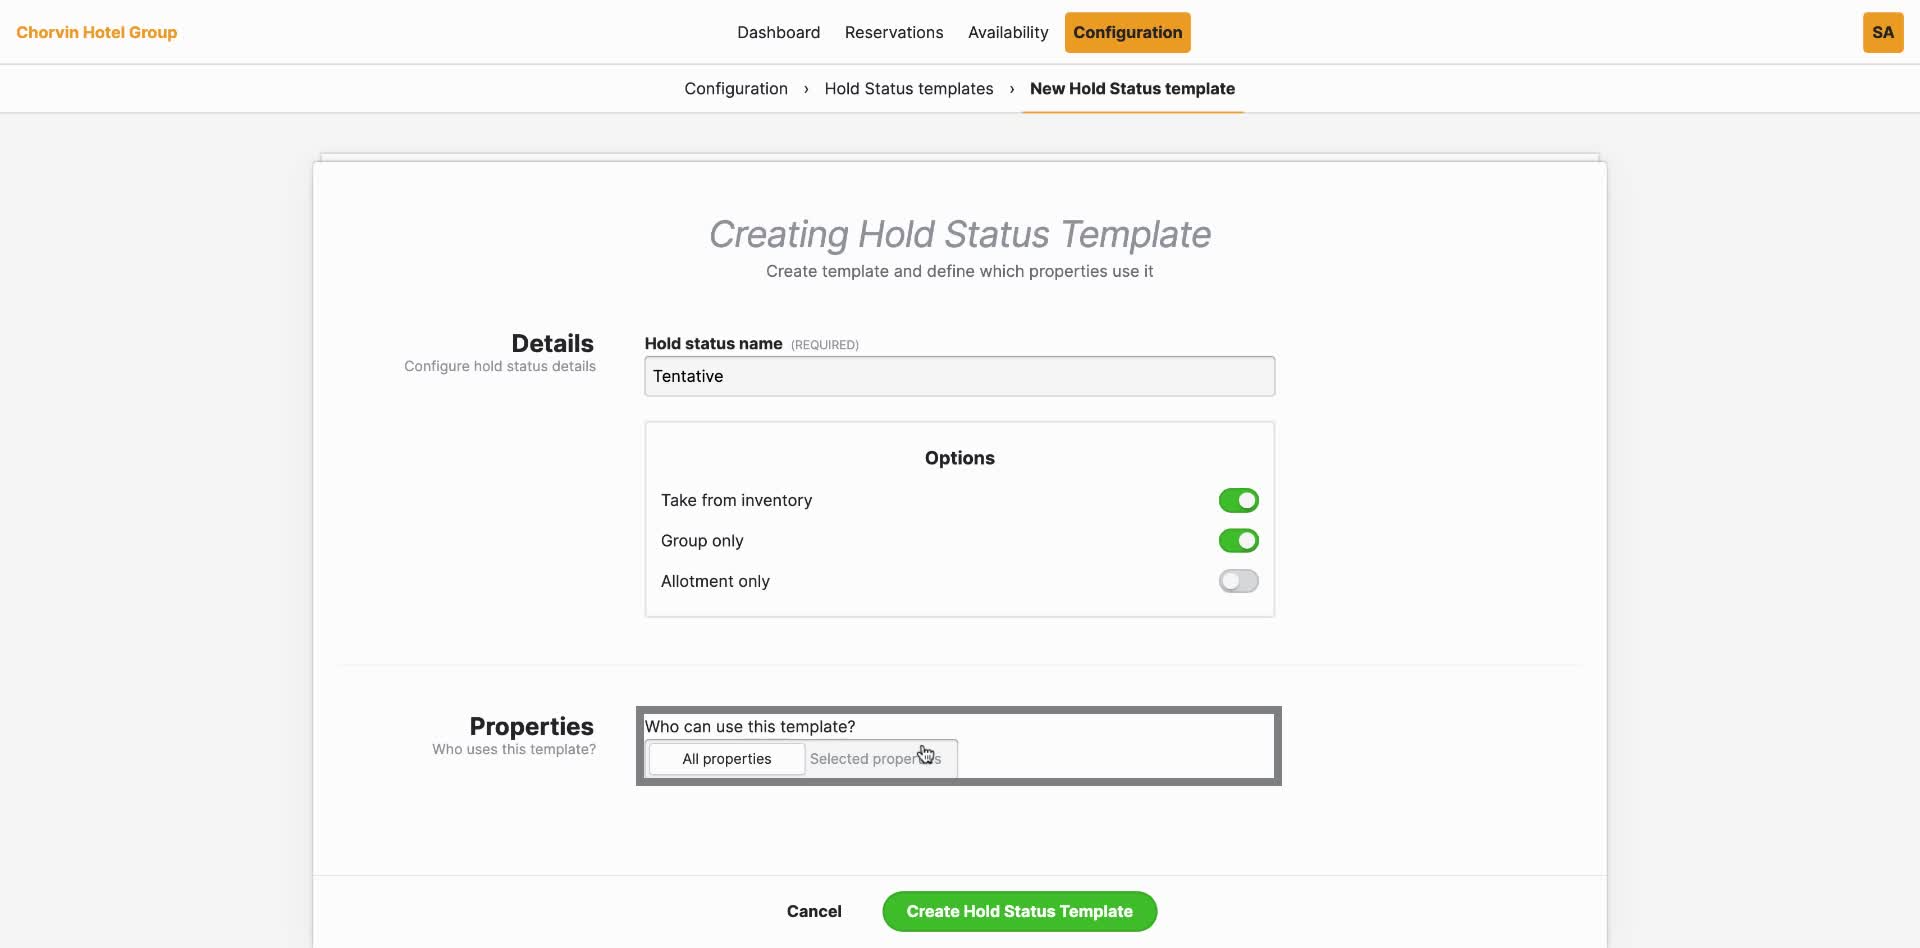Turn off the Group only toggle
The image size is (1920, 948).
(1238, 540)
